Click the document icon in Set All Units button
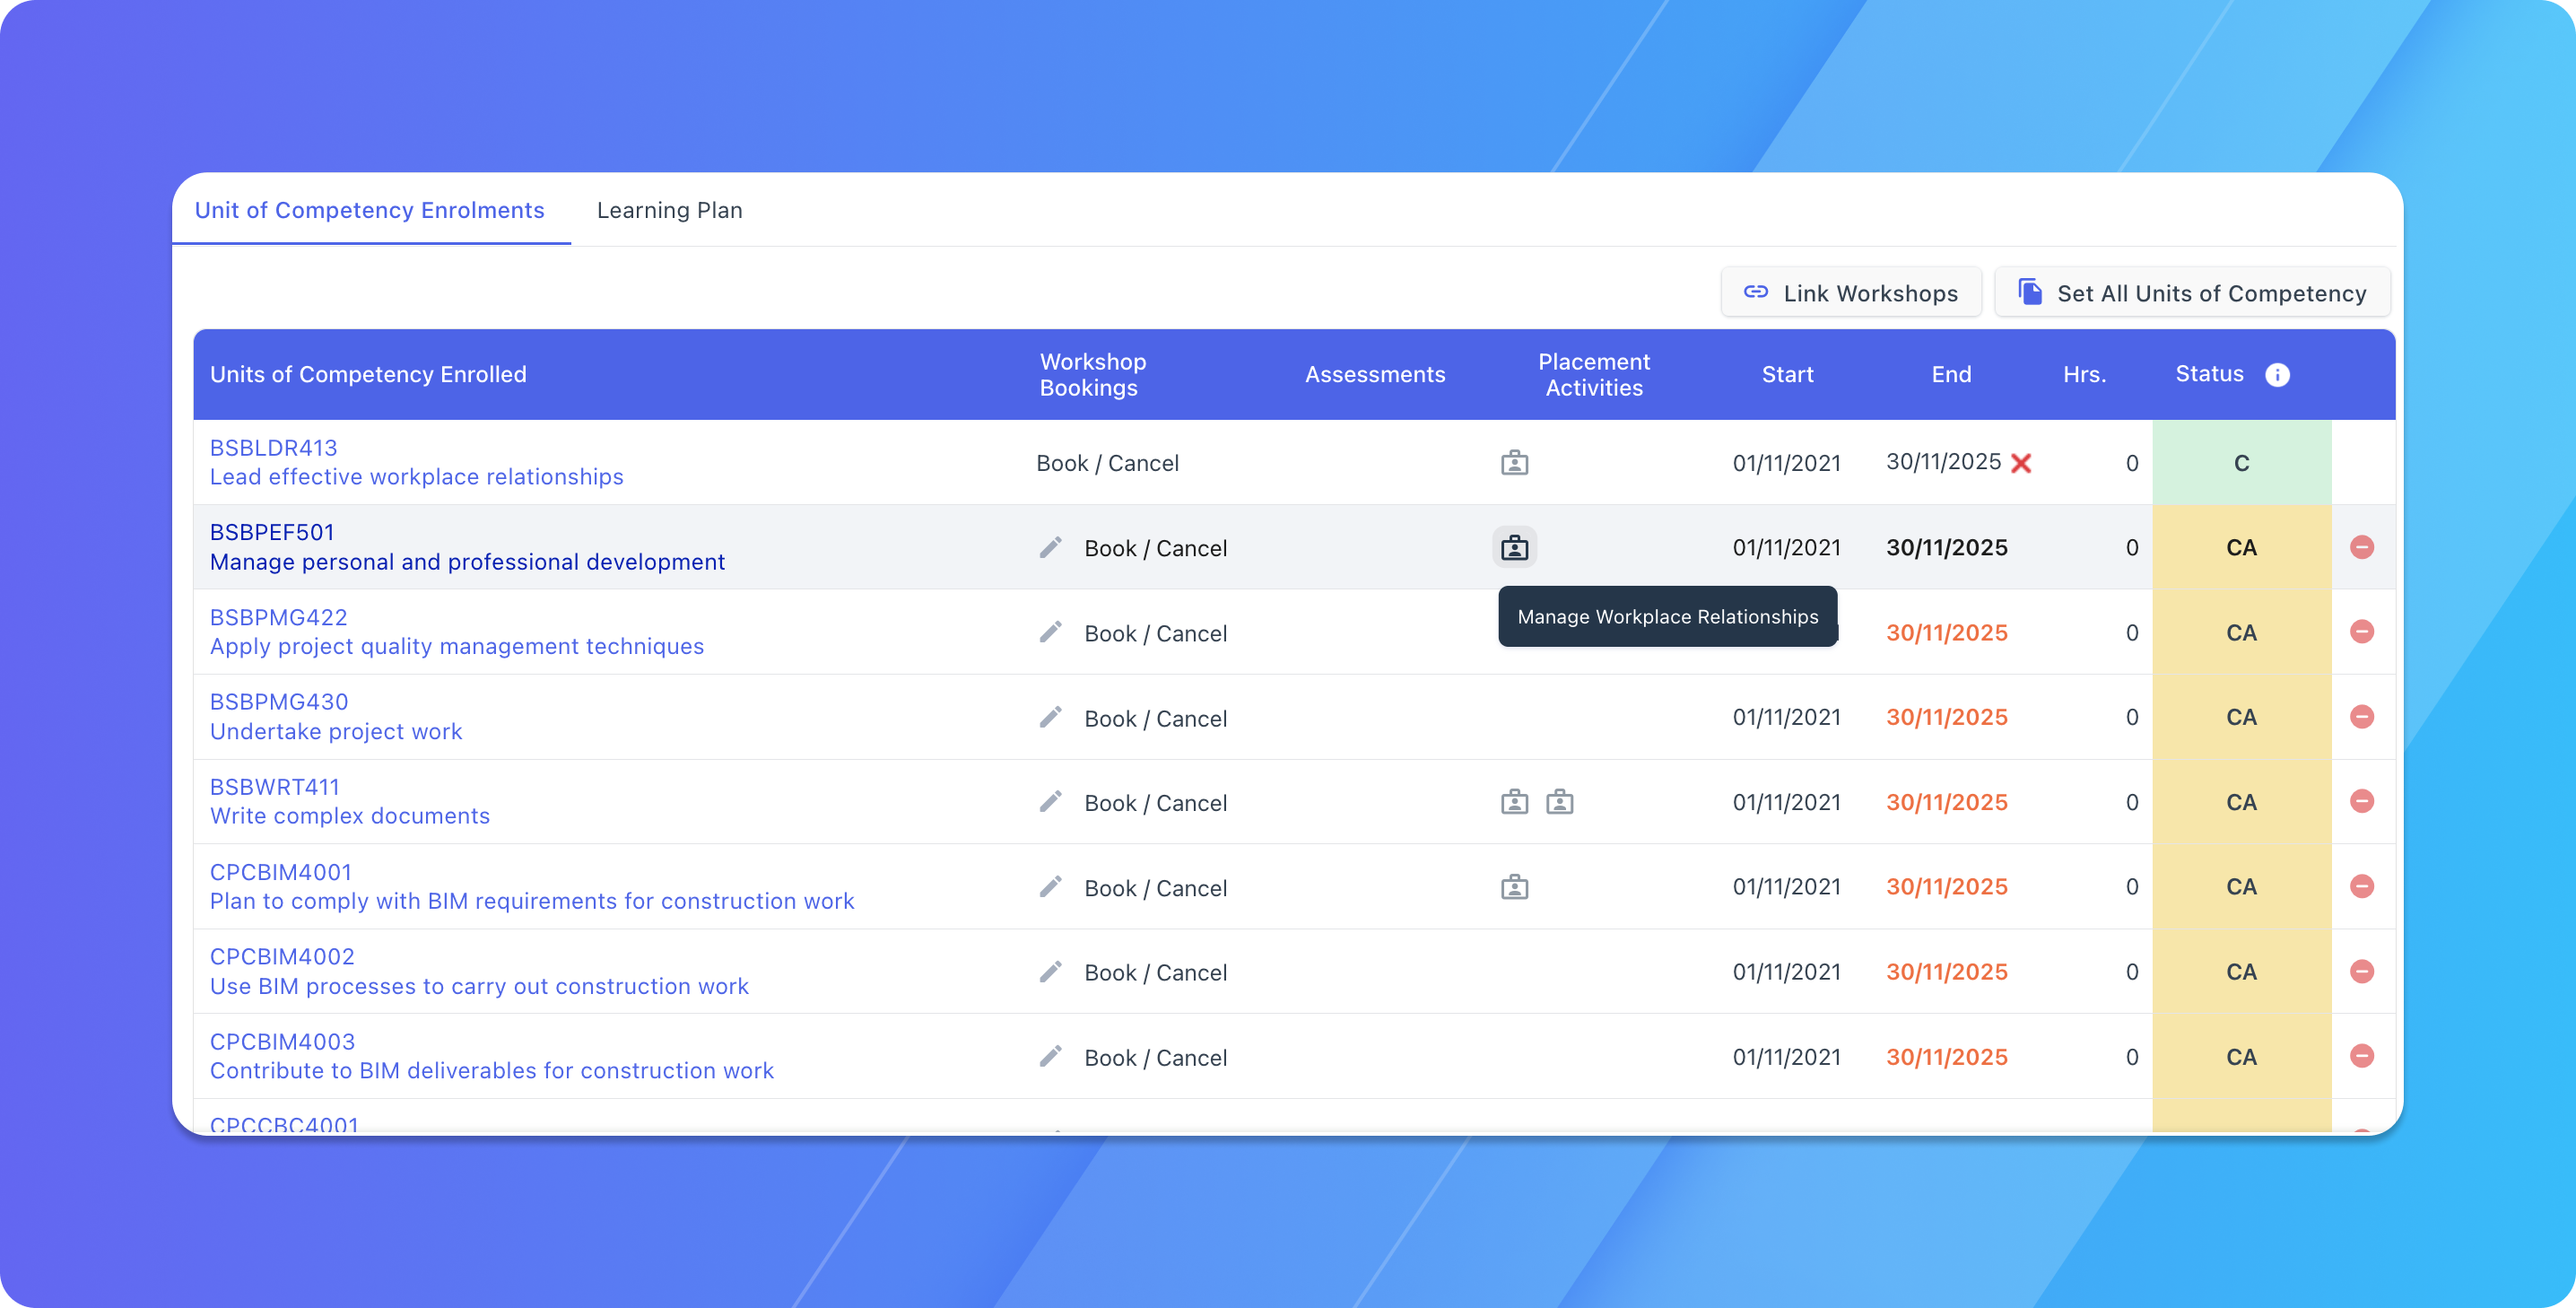 (2030, 292)
